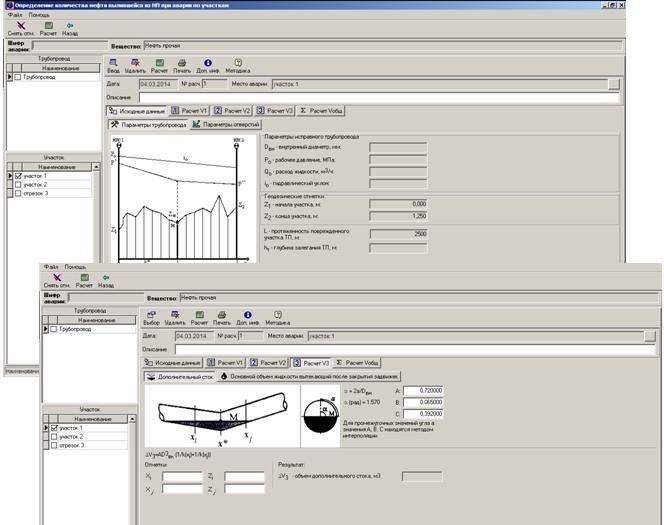Toggle участок 2 checkbox in front window

[54, 437]
